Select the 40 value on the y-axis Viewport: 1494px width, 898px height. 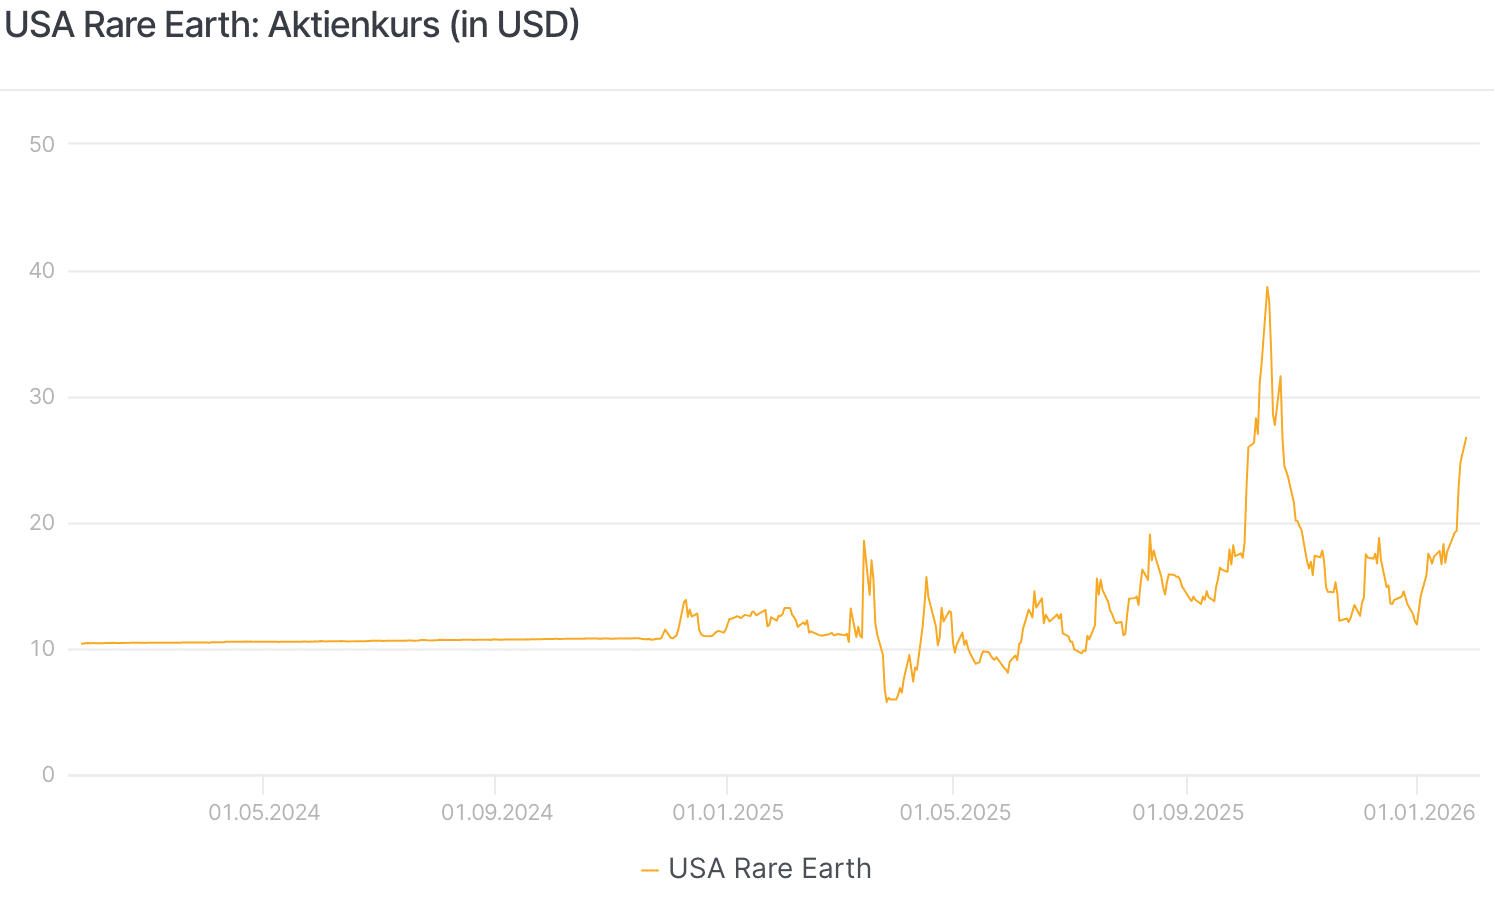tap(42, 271)
